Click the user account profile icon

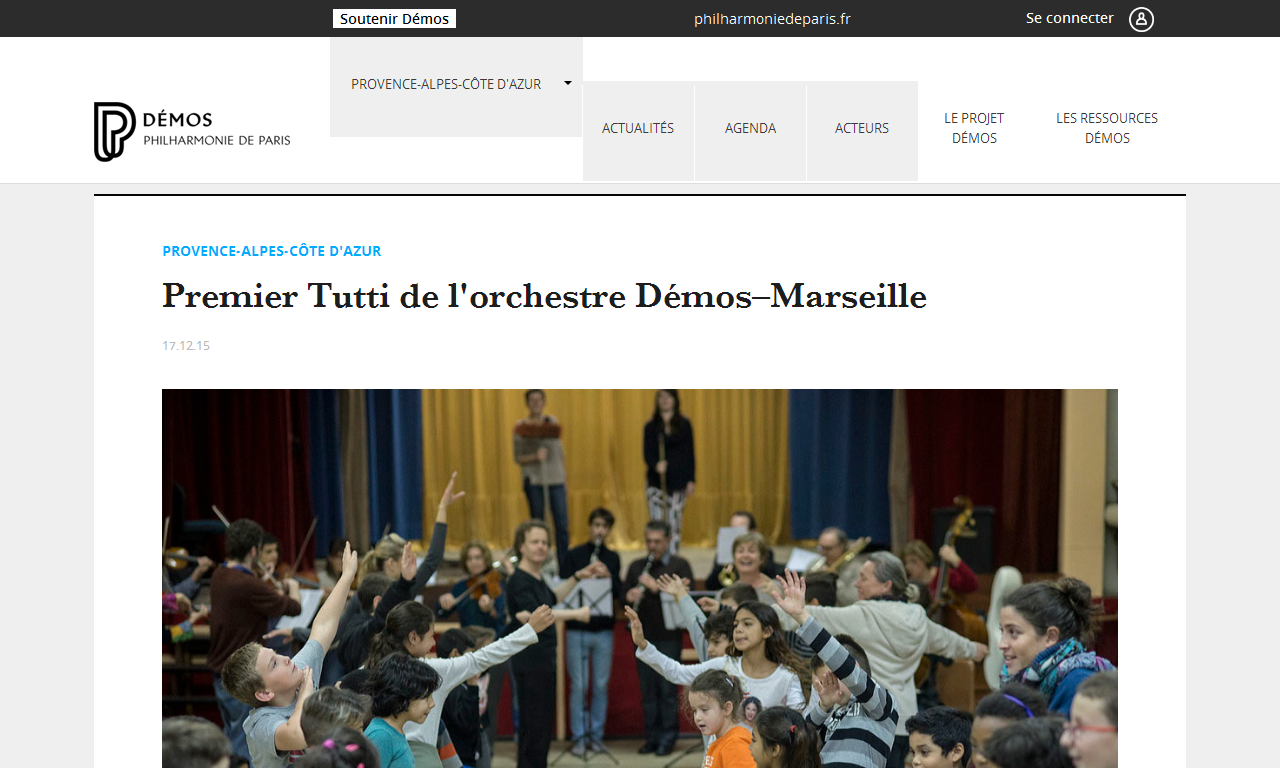[x=1141, y=19]
